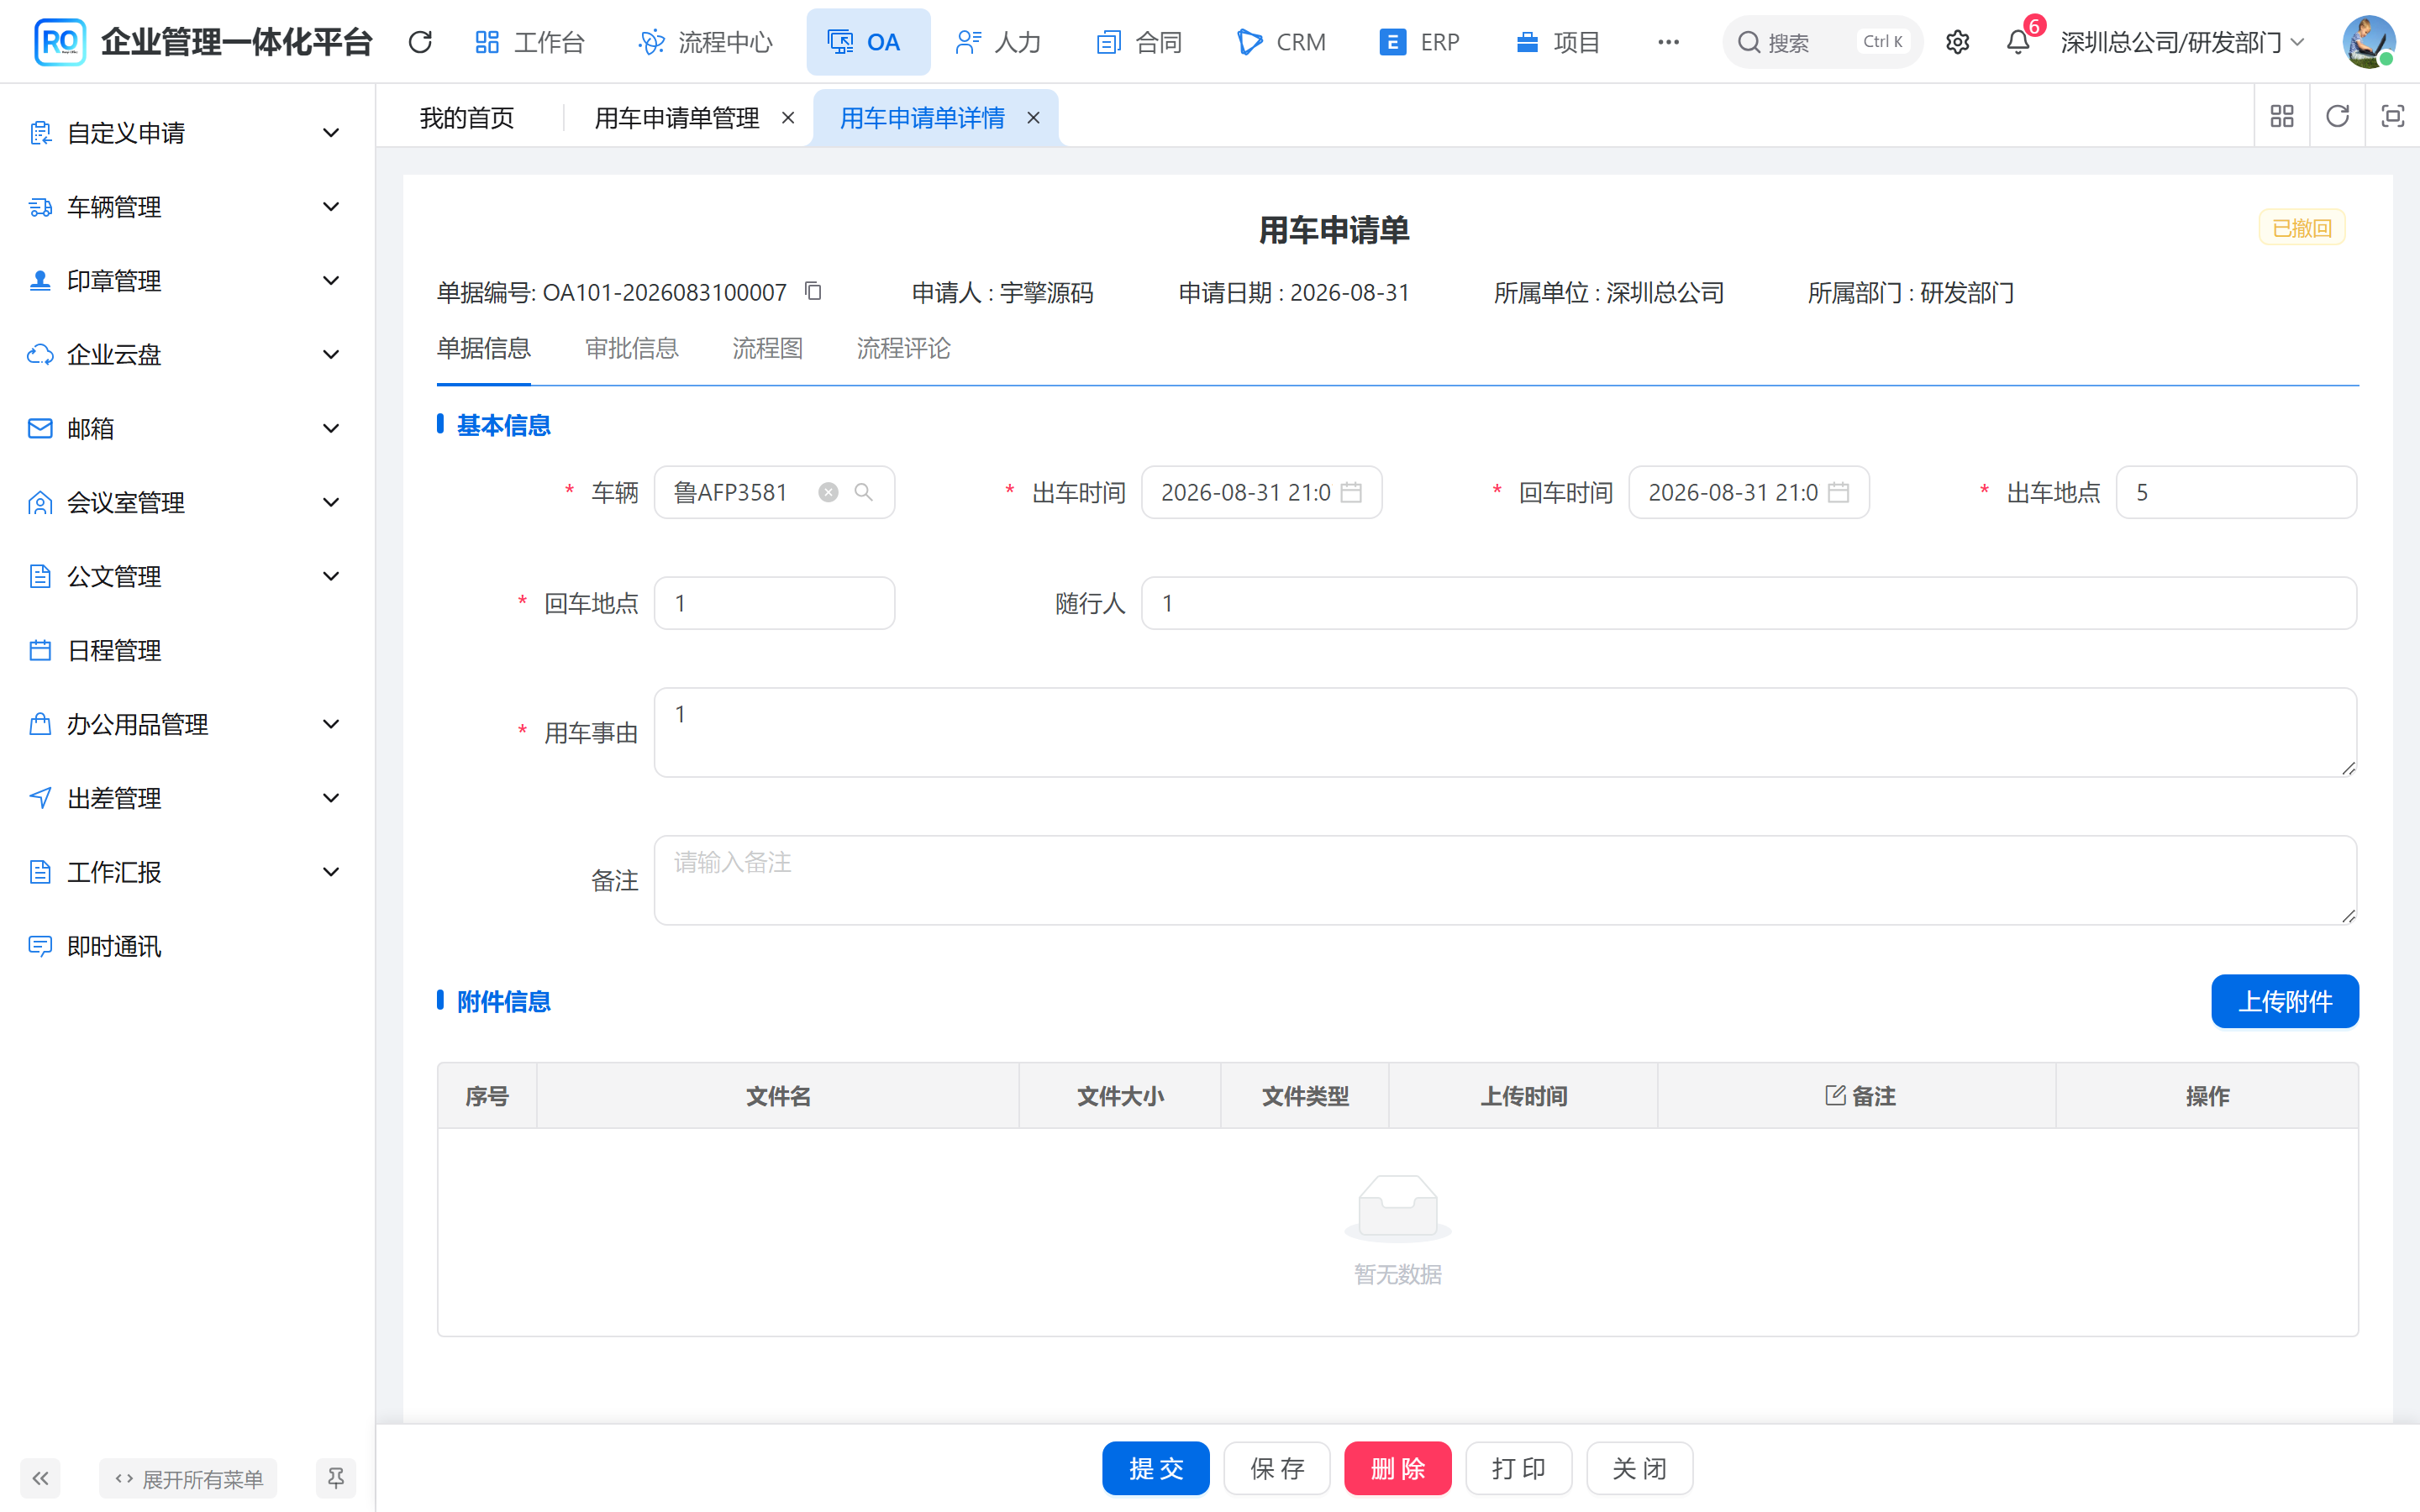Search vehicles with the magnifier icon

pyautogui.click(x=863, y=492)
